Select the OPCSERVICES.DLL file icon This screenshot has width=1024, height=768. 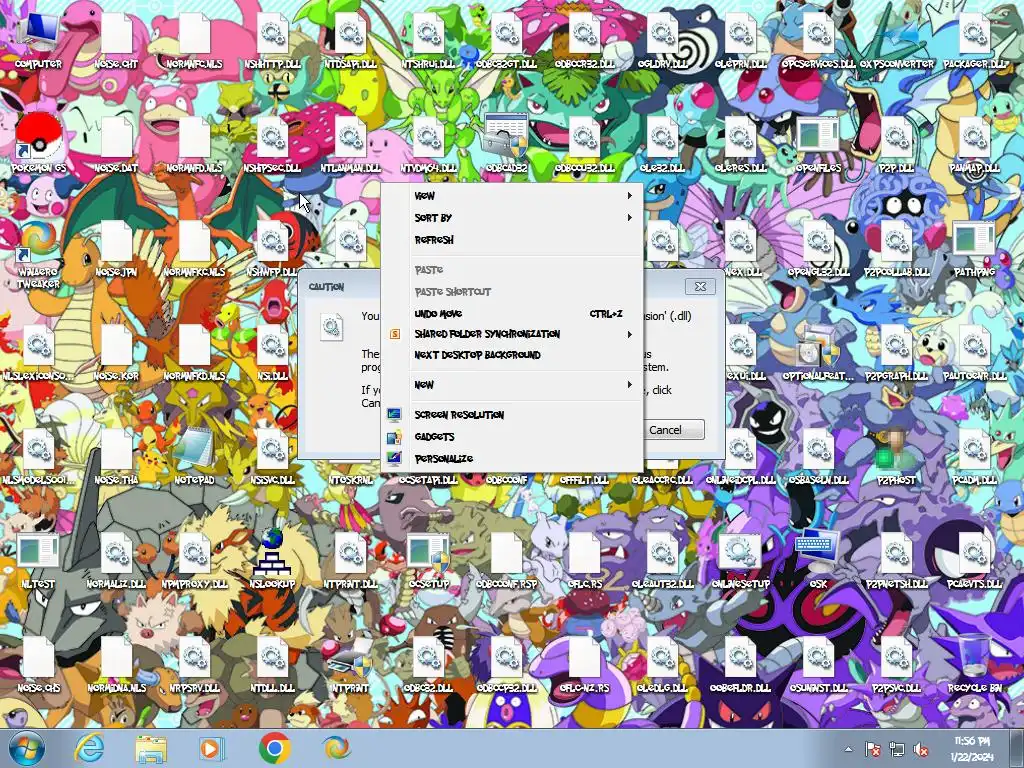[818, 40]
